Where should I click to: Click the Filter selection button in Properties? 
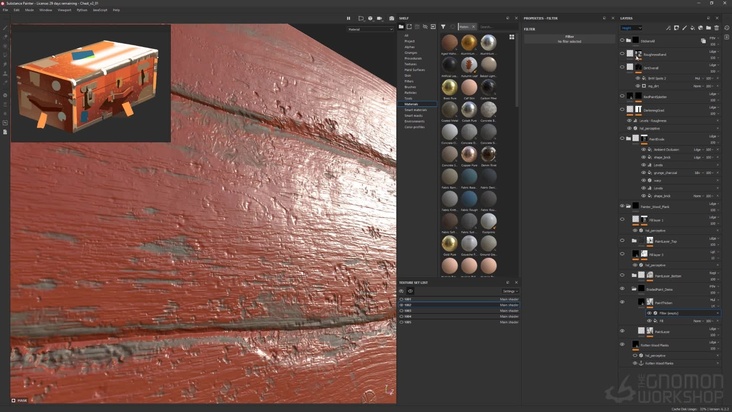570,39
